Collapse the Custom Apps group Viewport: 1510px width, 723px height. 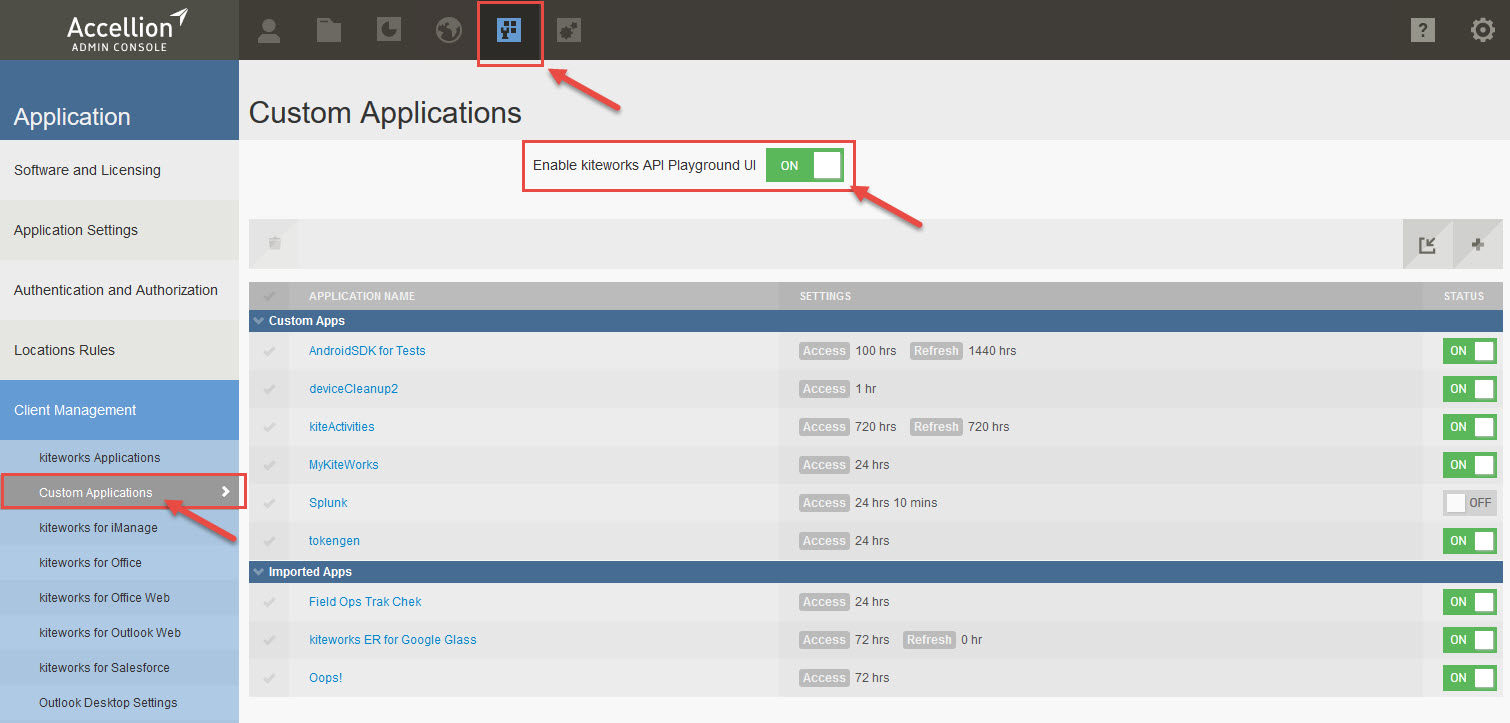point(259,320)
